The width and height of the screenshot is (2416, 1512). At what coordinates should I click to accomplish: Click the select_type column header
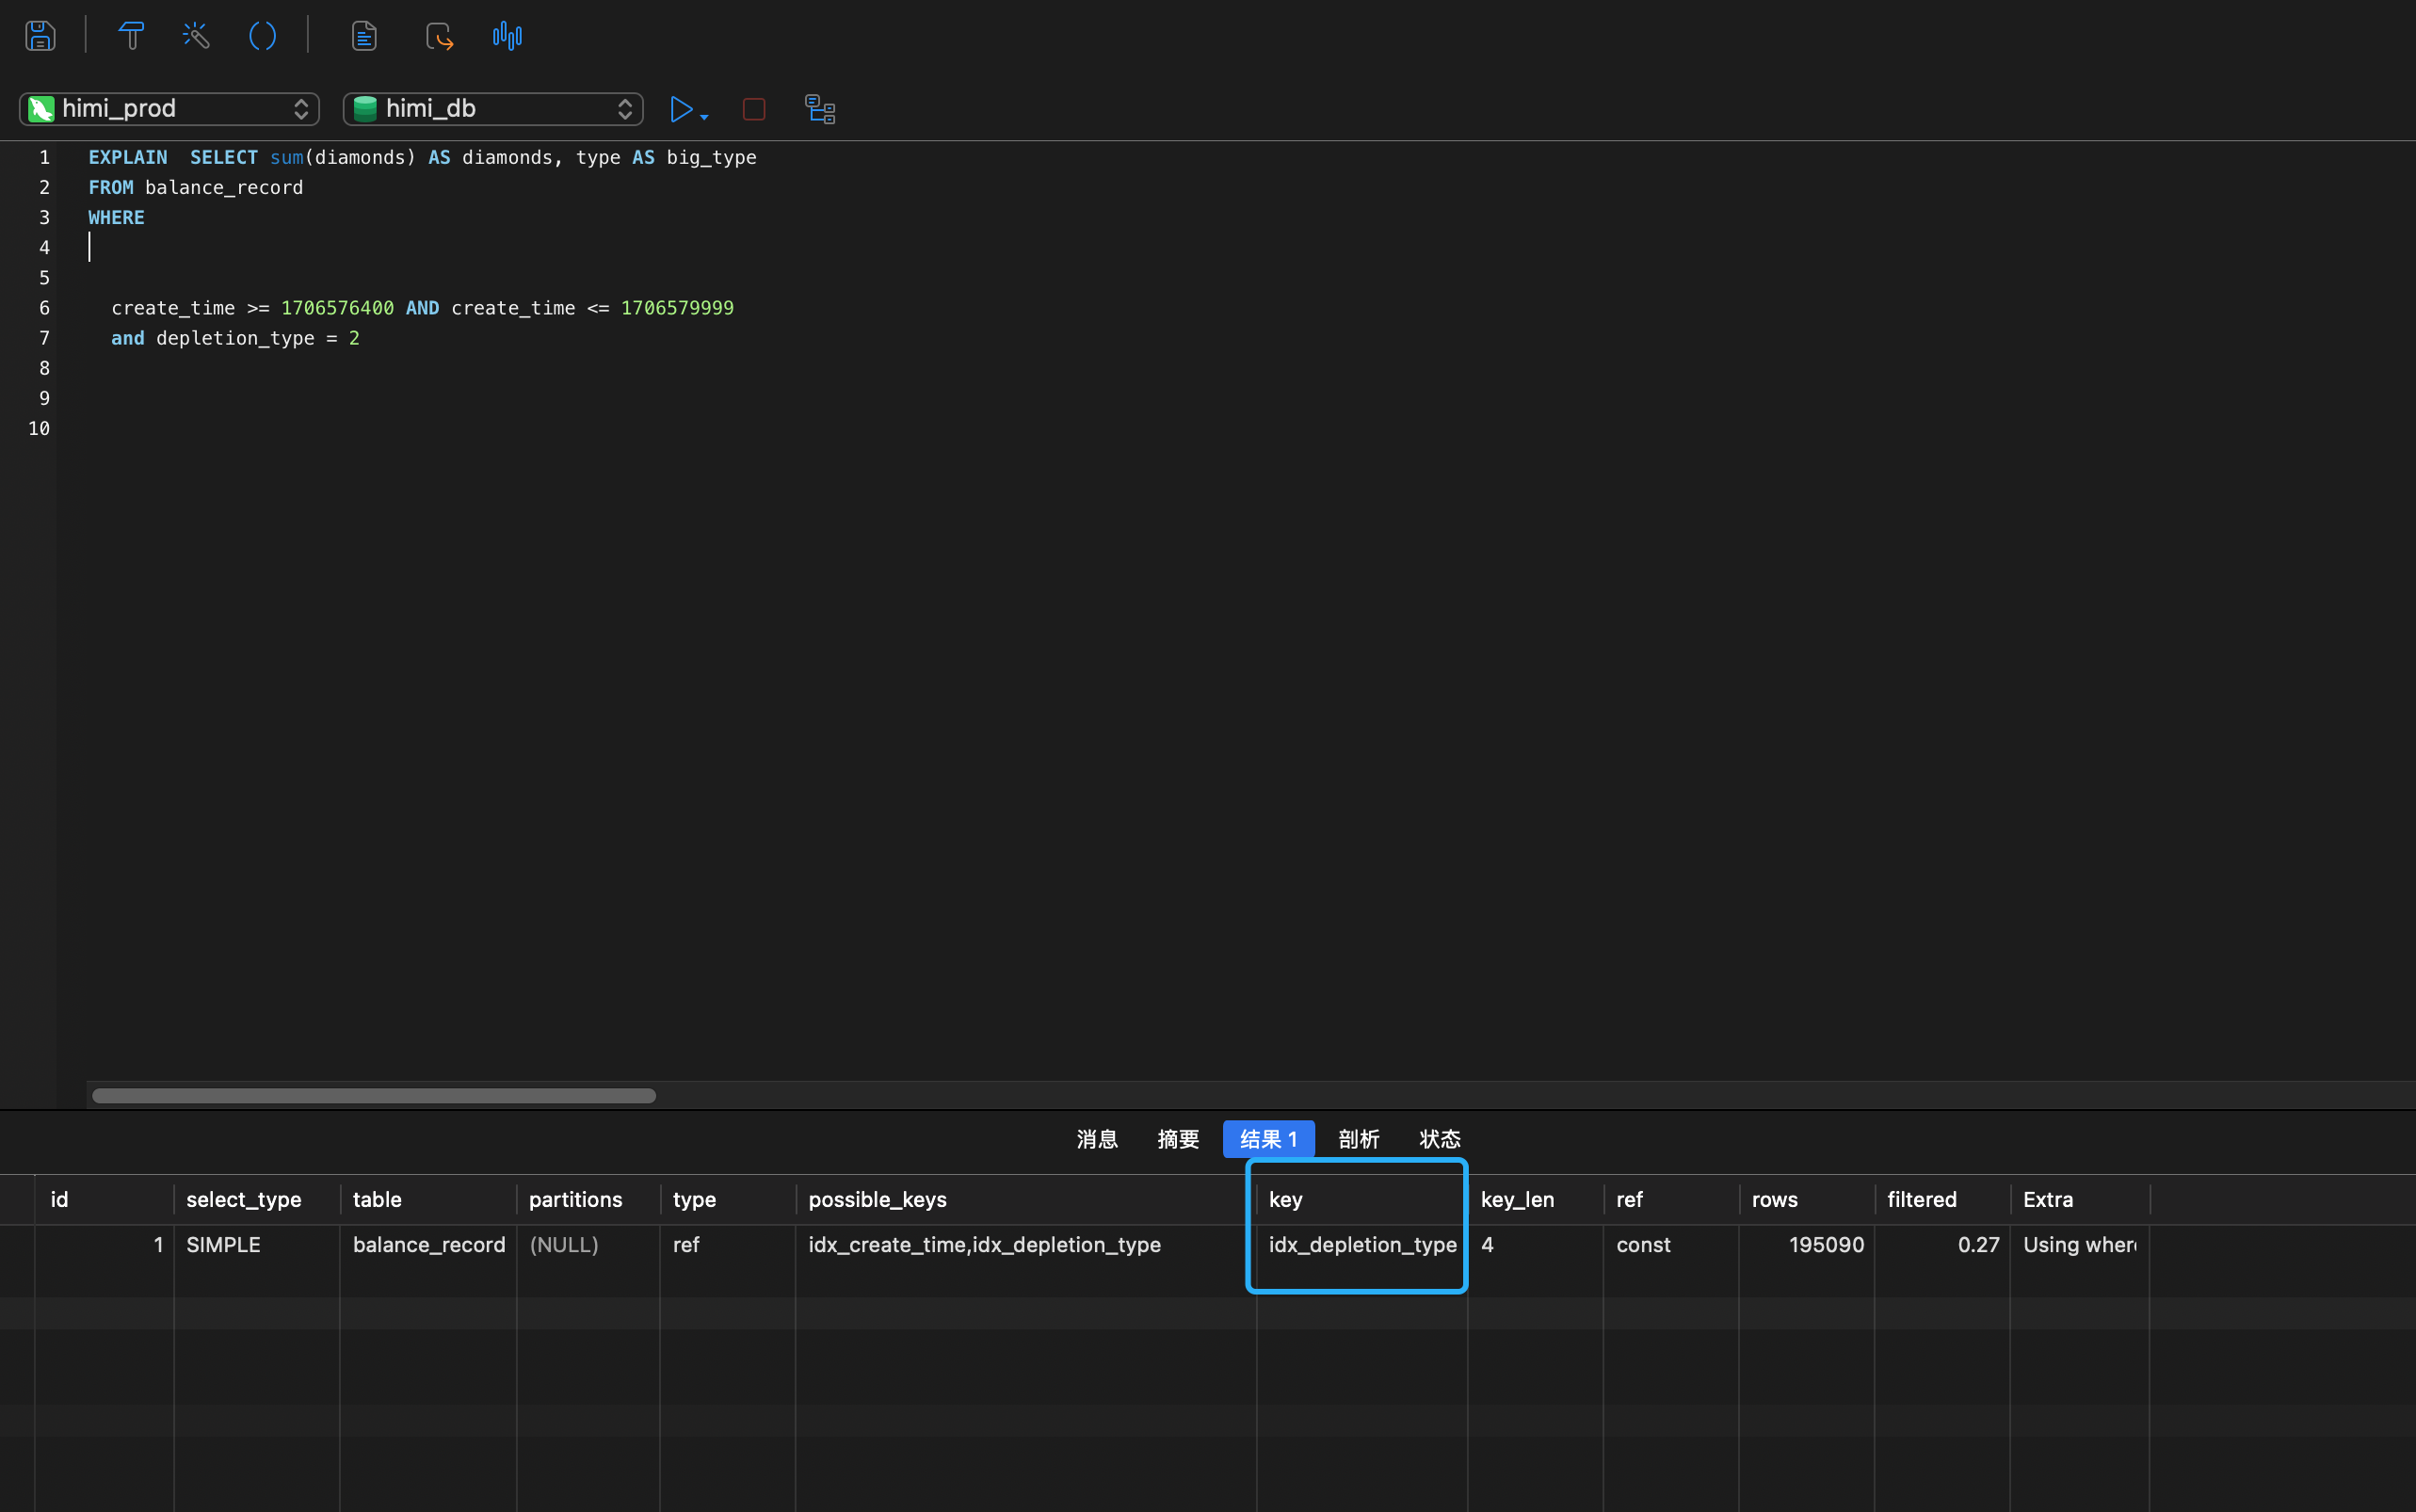(257, 1199)
